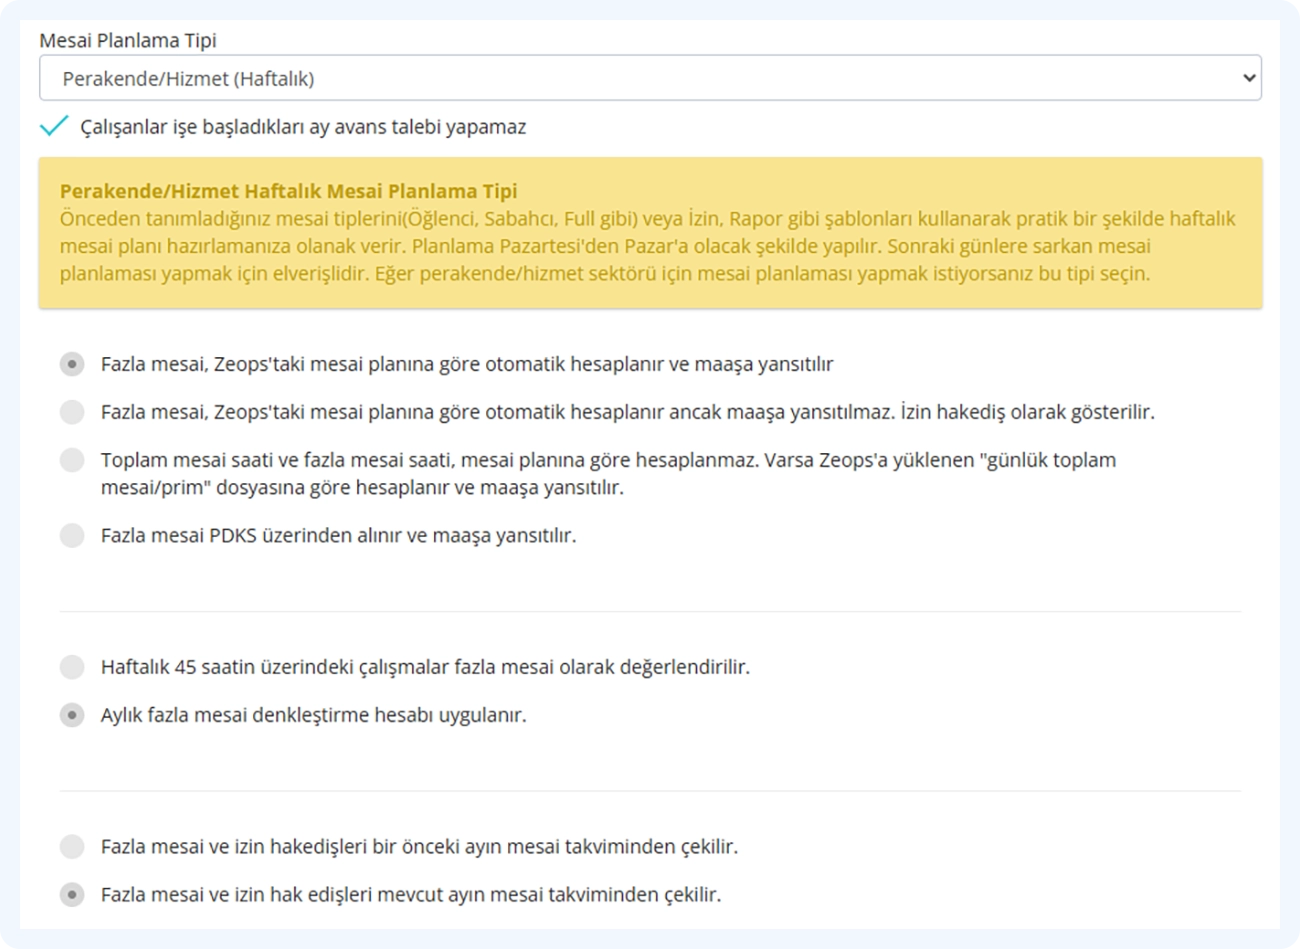
Task: Select 'mevcut ayın mesai takviminden çekilir' radio
Action: tap(72, 894)
